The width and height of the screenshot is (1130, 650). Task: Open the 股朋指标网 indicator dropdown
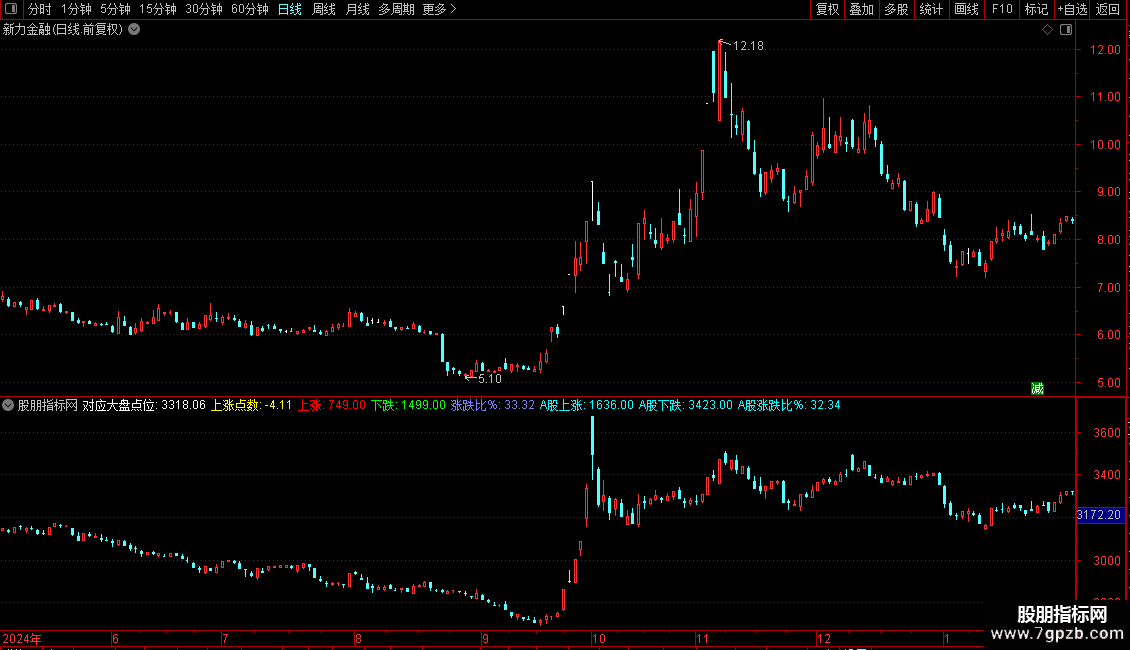8,405
